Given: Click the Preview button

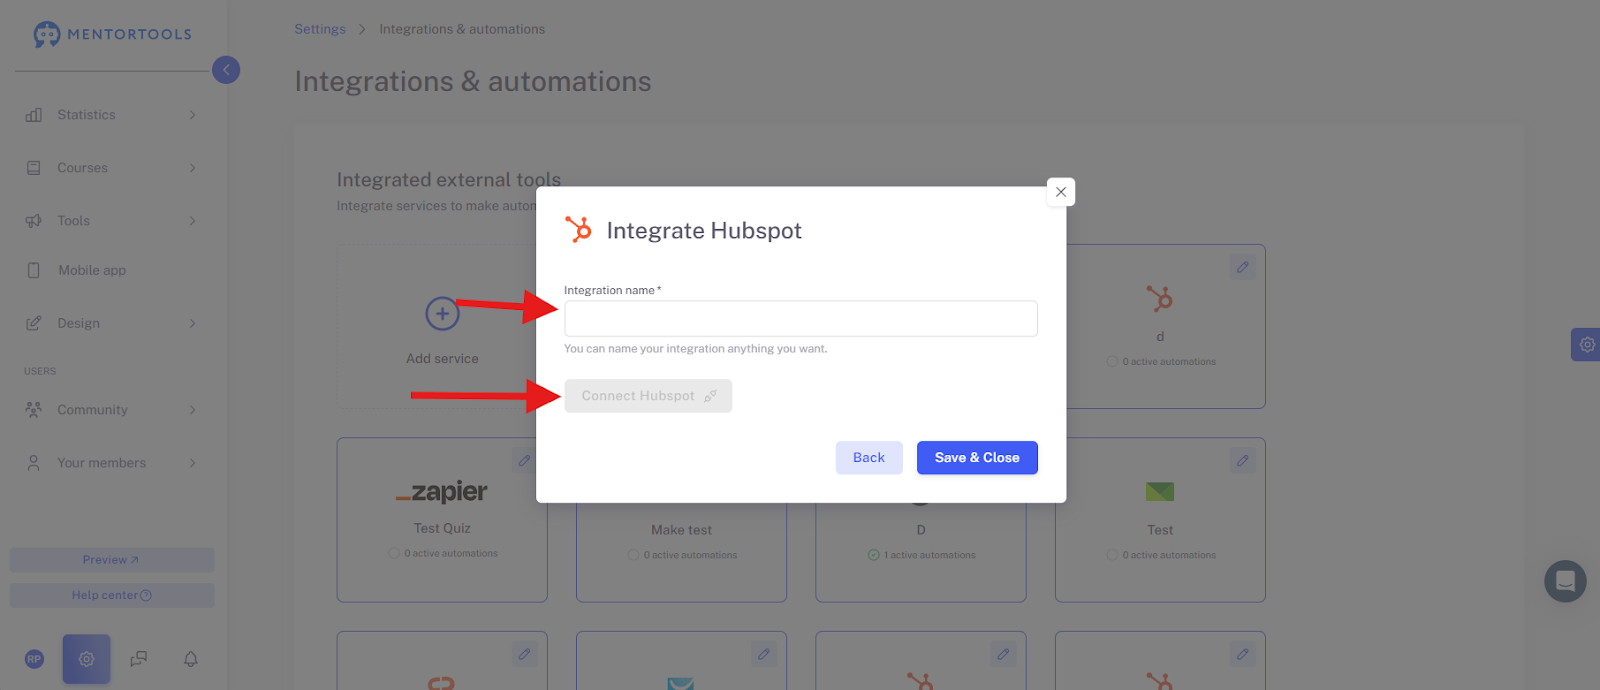Looking at the screenshot, I should click(x=112, y=560).
